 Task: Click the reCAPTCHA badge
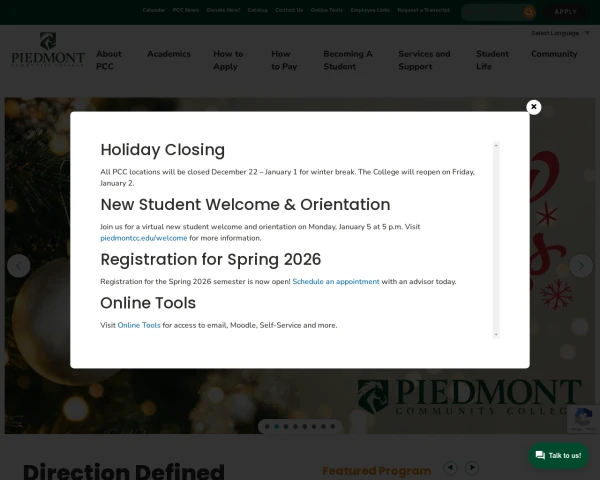coord(584,419)
